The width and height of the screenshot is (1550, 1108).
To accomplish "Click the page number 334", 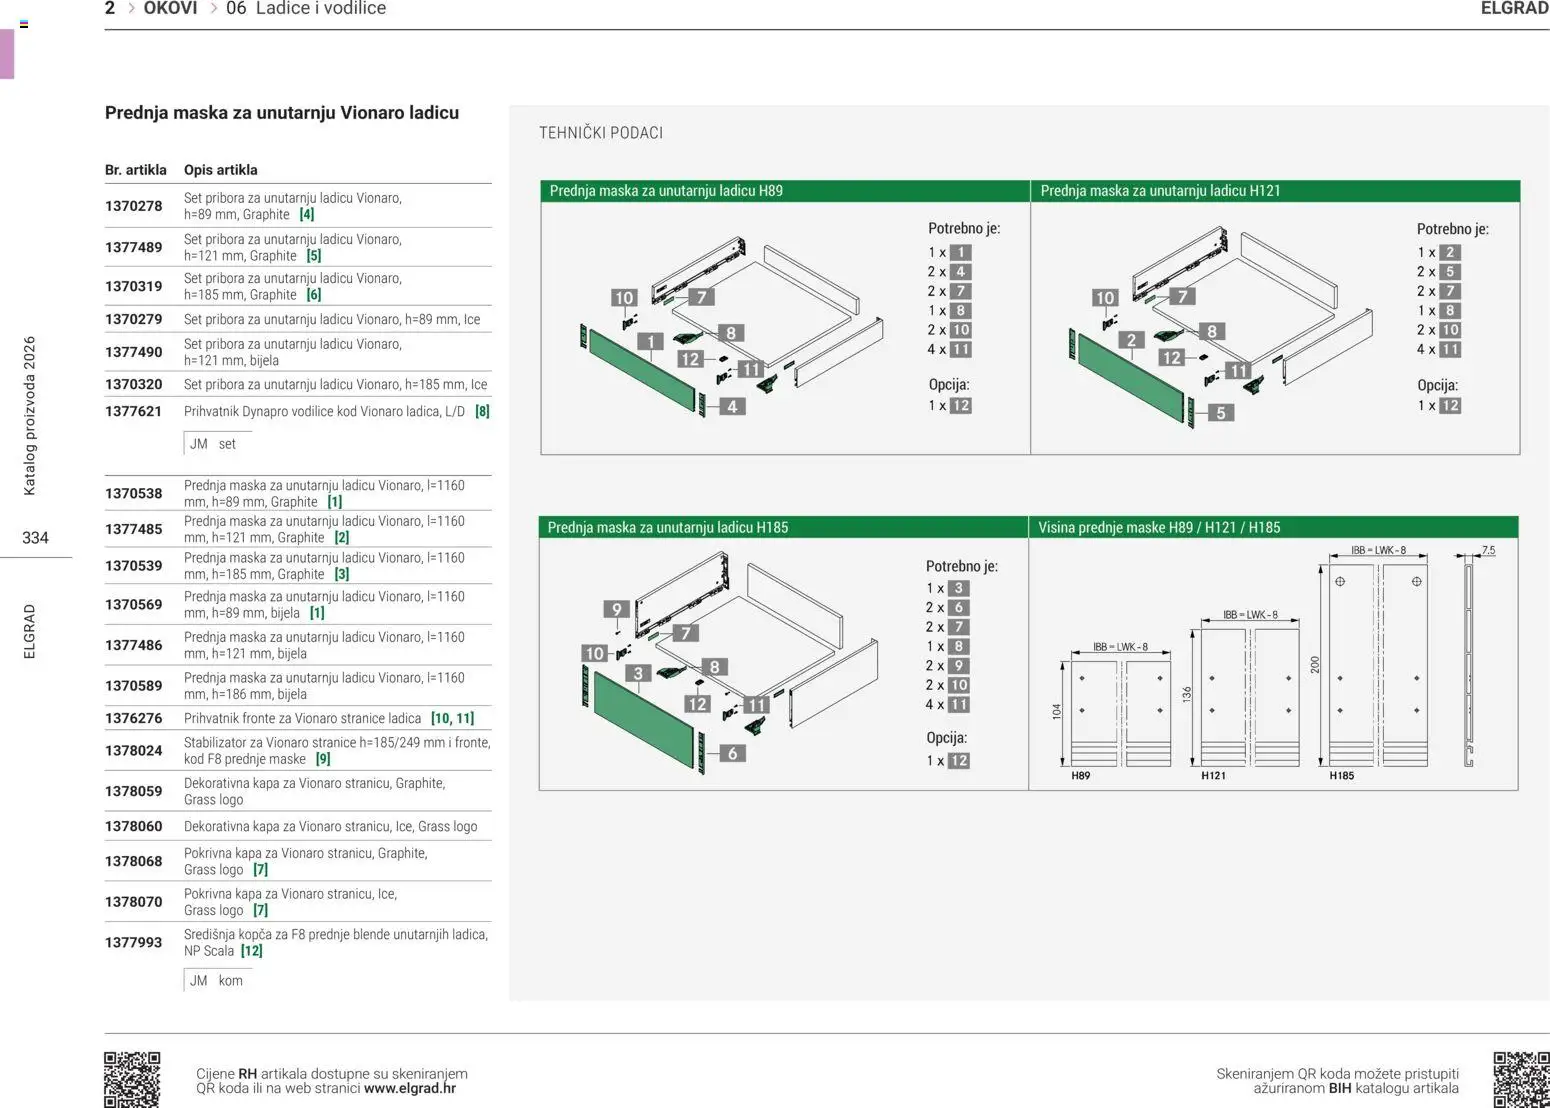I will 35,538.
